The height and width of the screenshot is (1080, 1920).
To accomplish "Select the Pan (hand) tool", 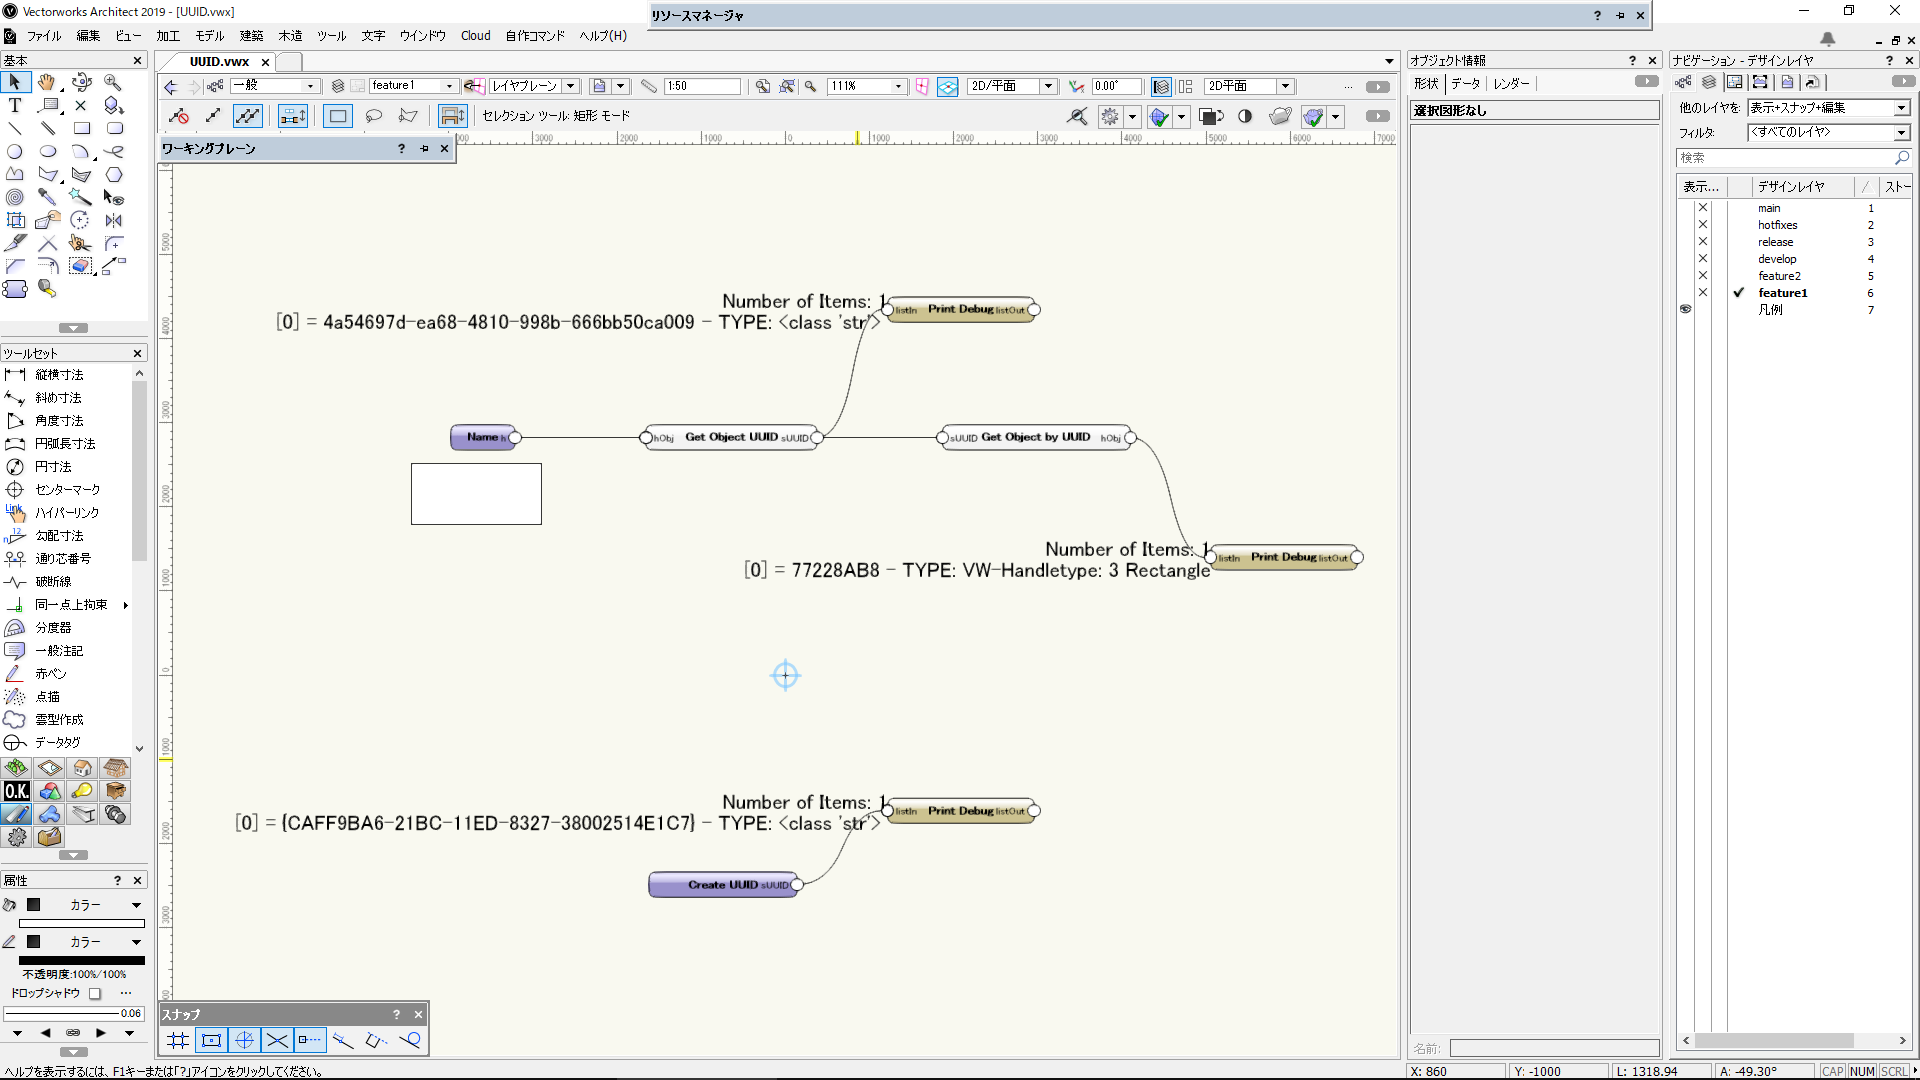I will point(45,83).
